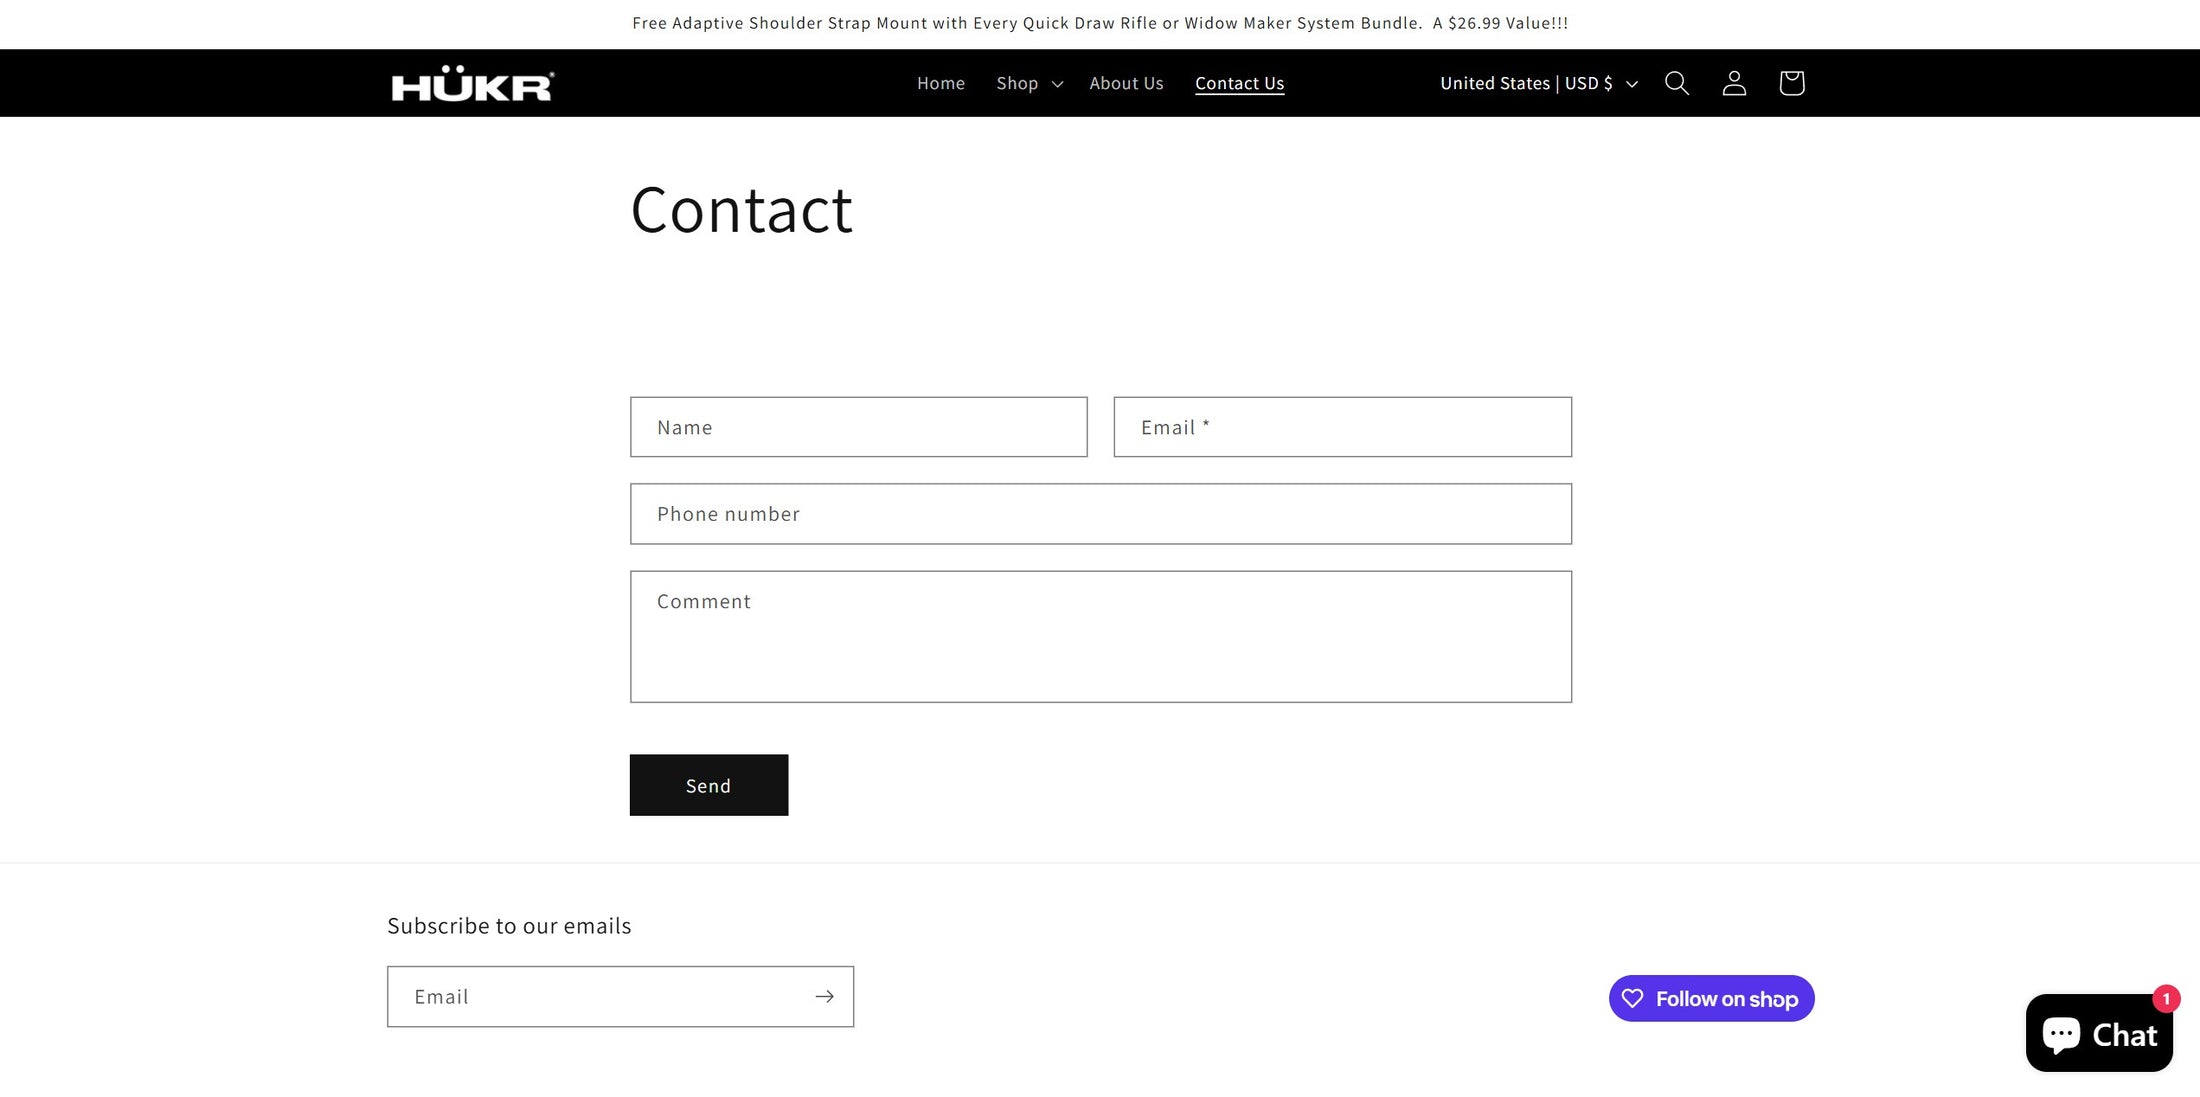Click into the required Email field
Image resolution: width=2200 pixels, height=1097 pixels.
(x=1342, y=427)
